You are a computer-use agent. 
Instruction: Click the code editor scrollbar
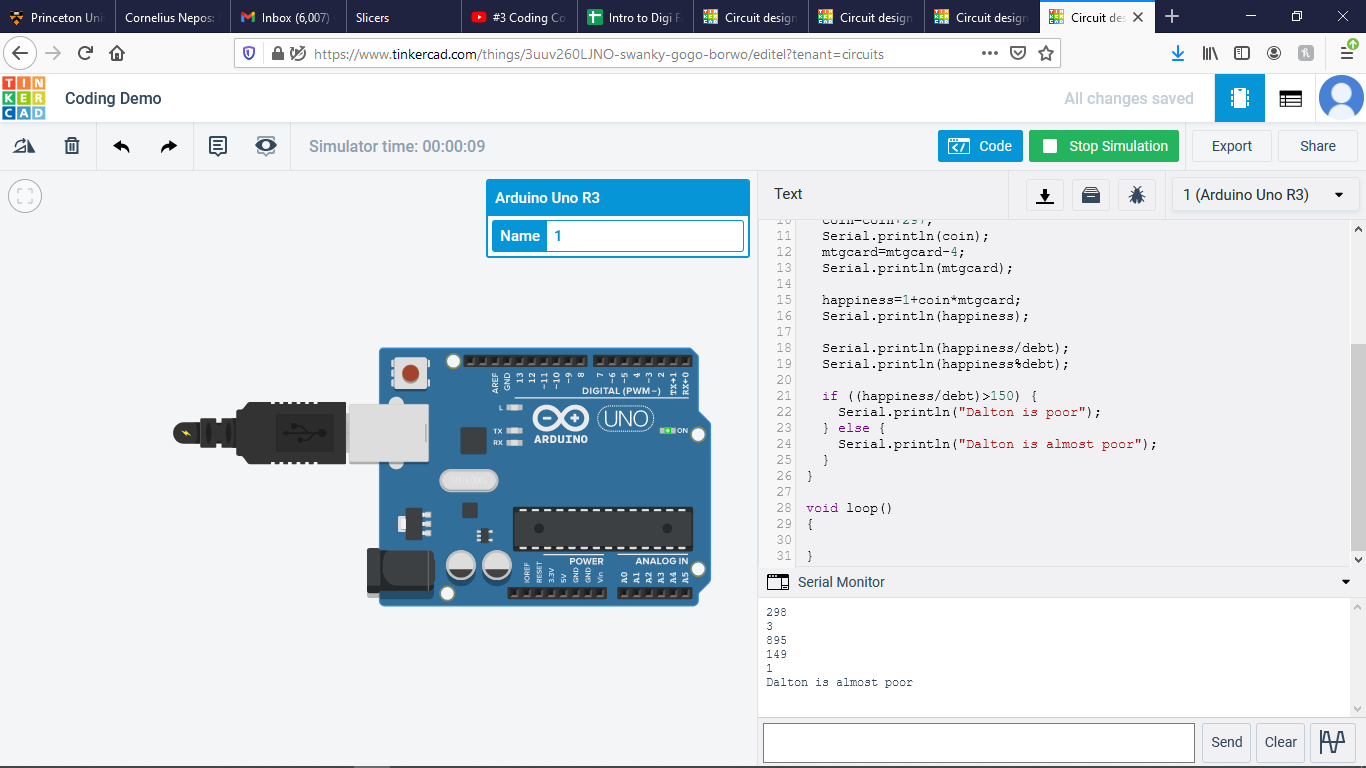pyautogui.click(x=1357, y=446)
